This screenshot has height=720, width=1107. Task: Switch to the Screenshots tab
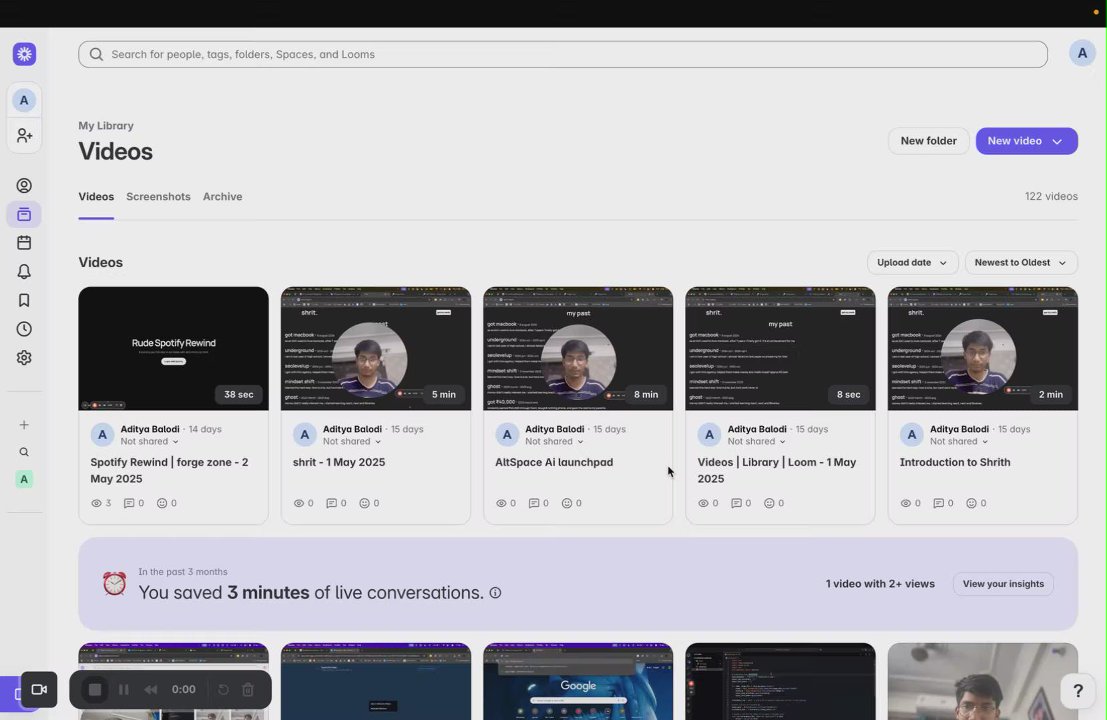pos(158,197)
